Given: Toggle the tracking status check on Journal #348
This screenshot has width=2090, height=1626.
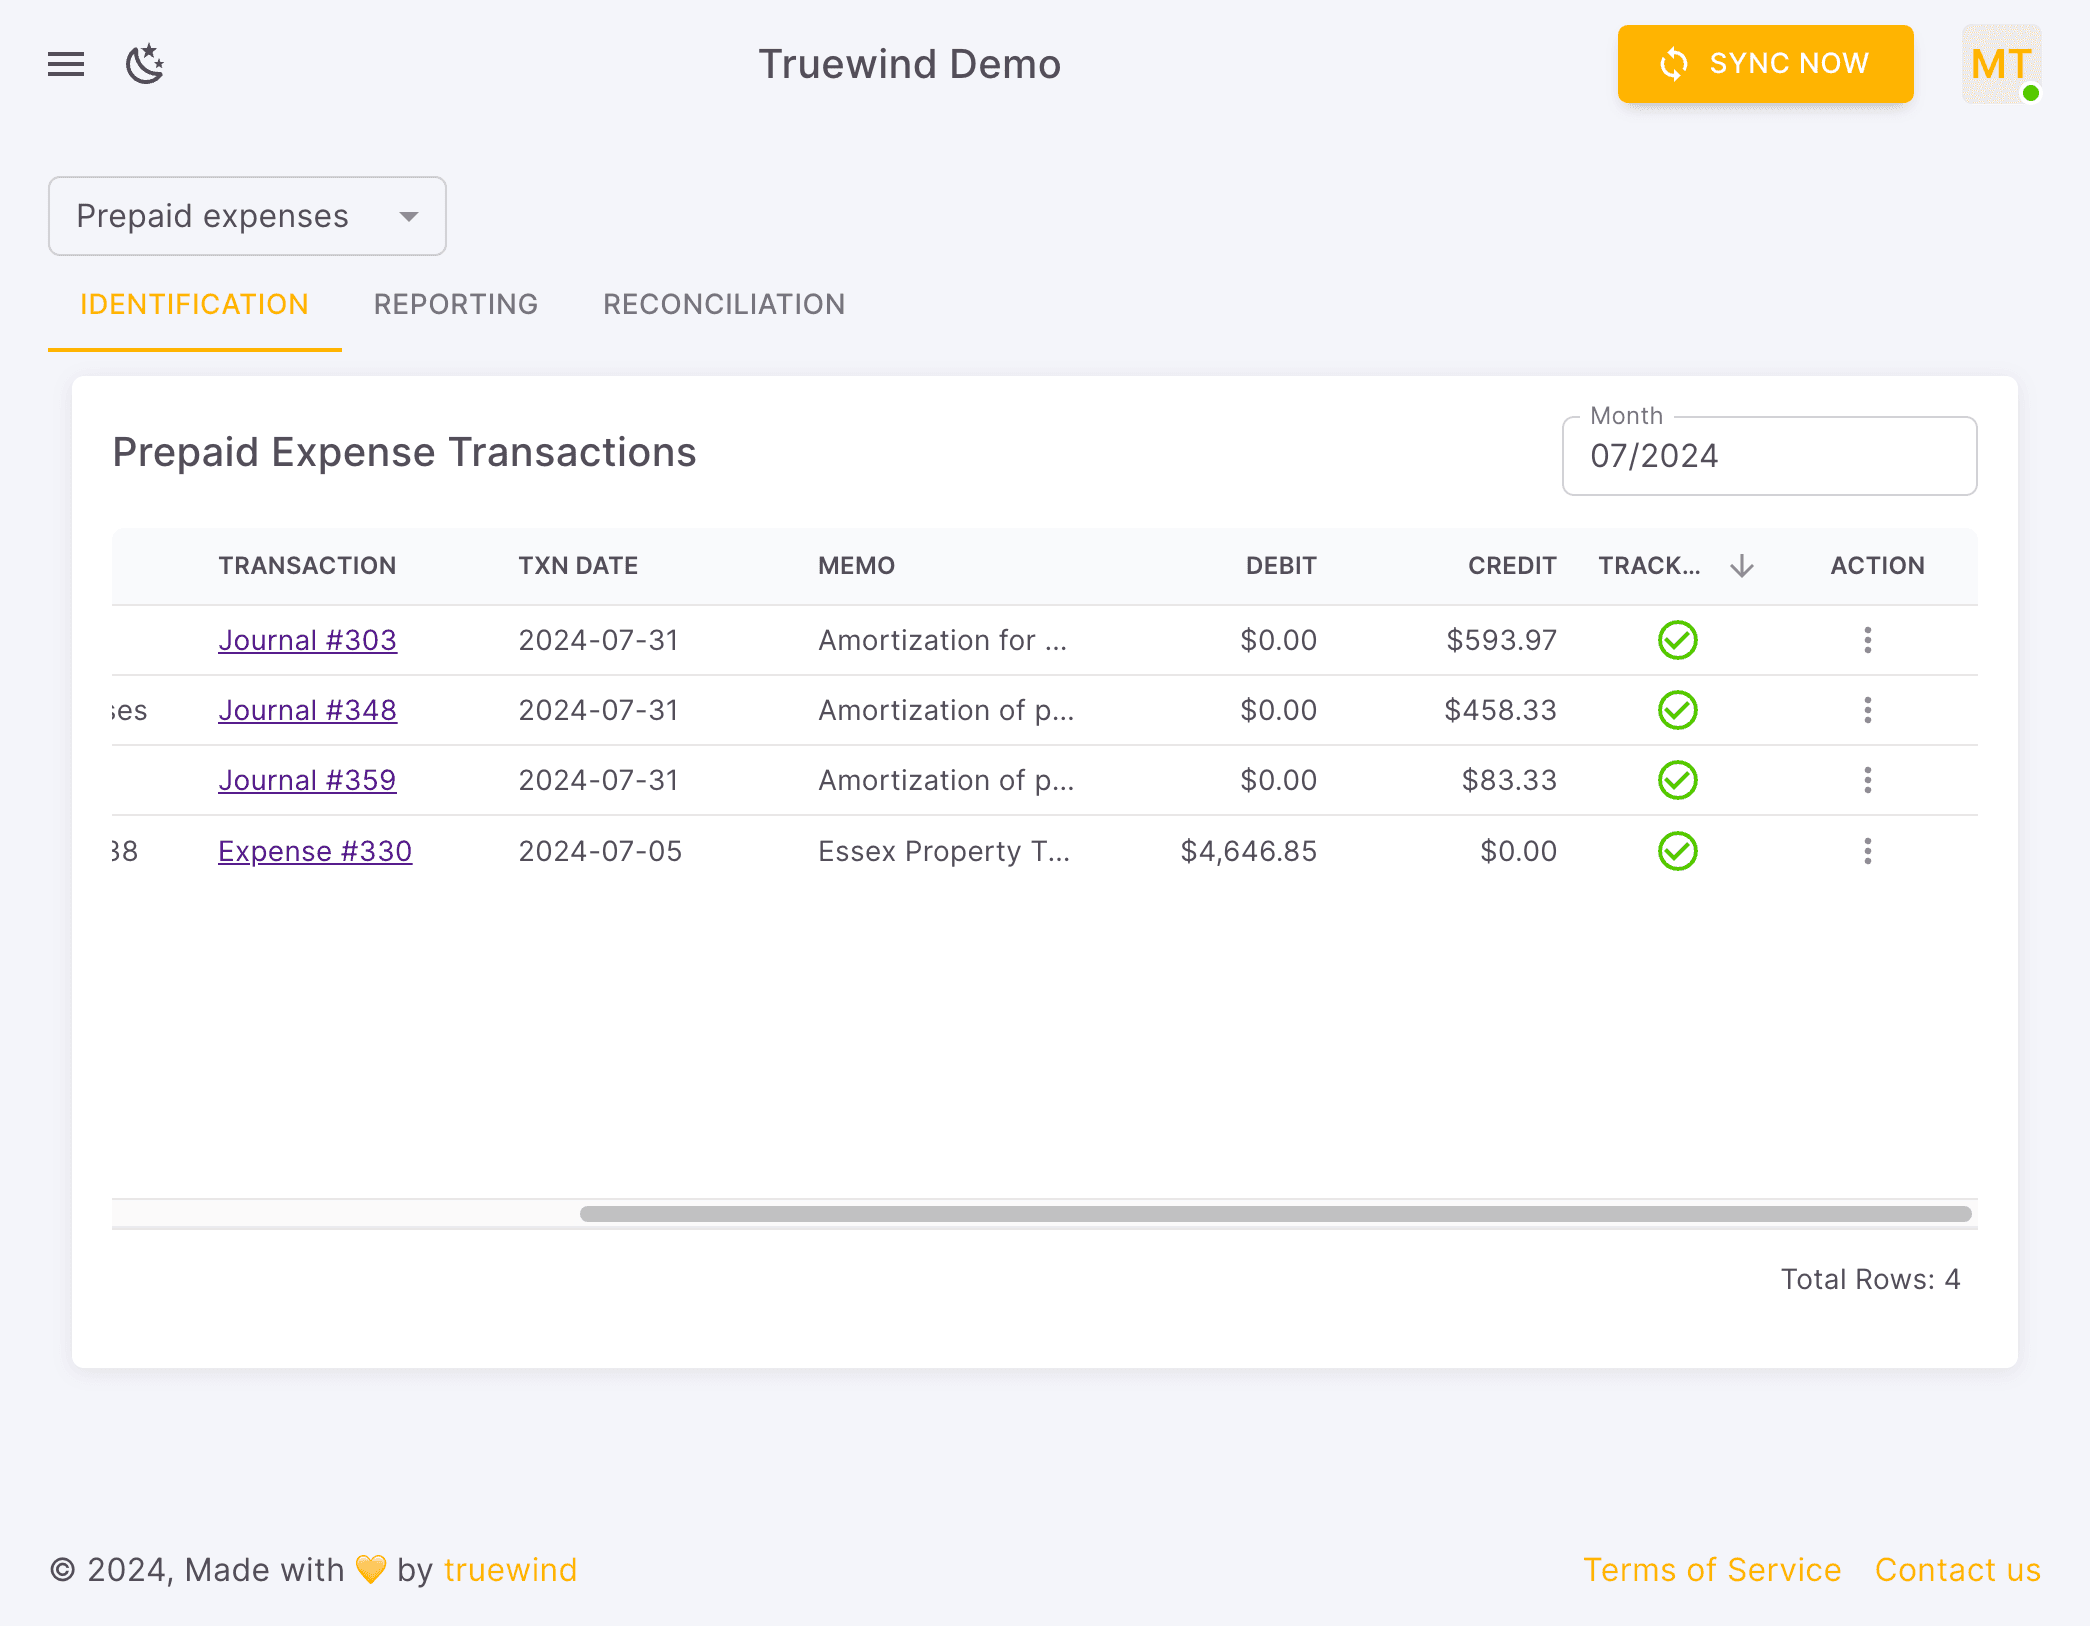Looking at the screenshot, I should (x=1676, y=710).
